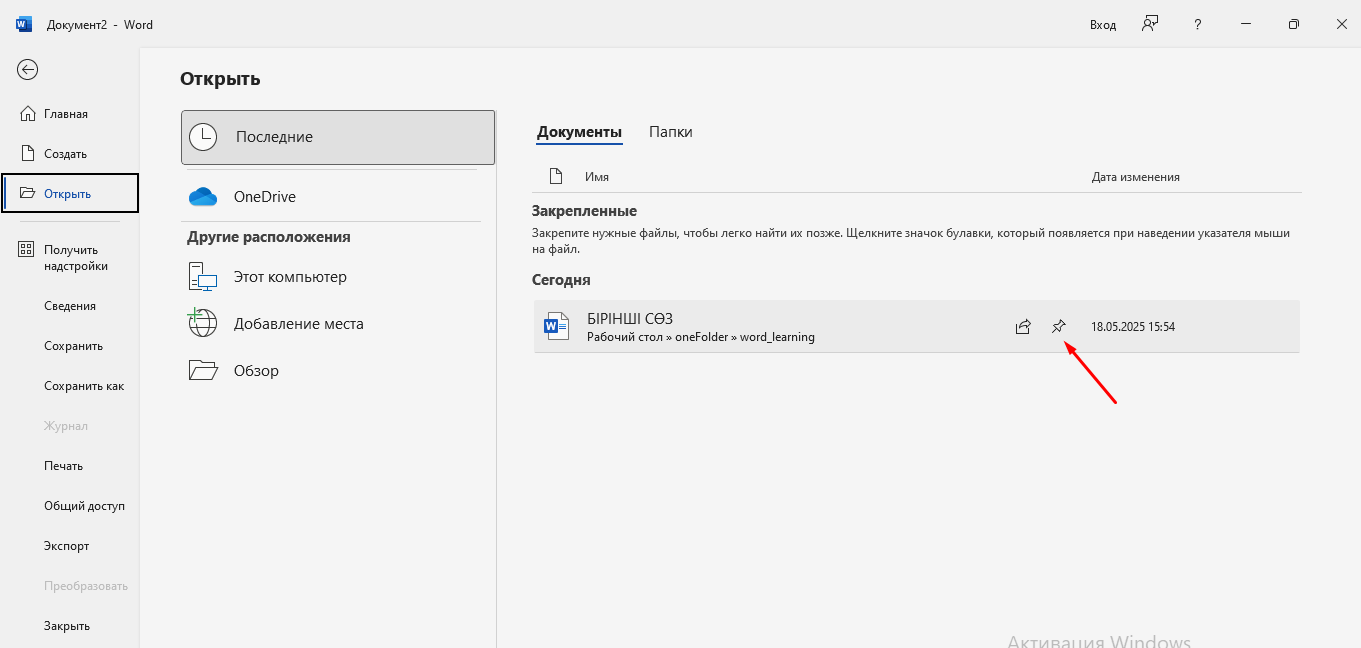The width and height of the screenshot is (1361, 648).
Task: Sort by Дата изменения column header
Action: tap(1135, 177)
